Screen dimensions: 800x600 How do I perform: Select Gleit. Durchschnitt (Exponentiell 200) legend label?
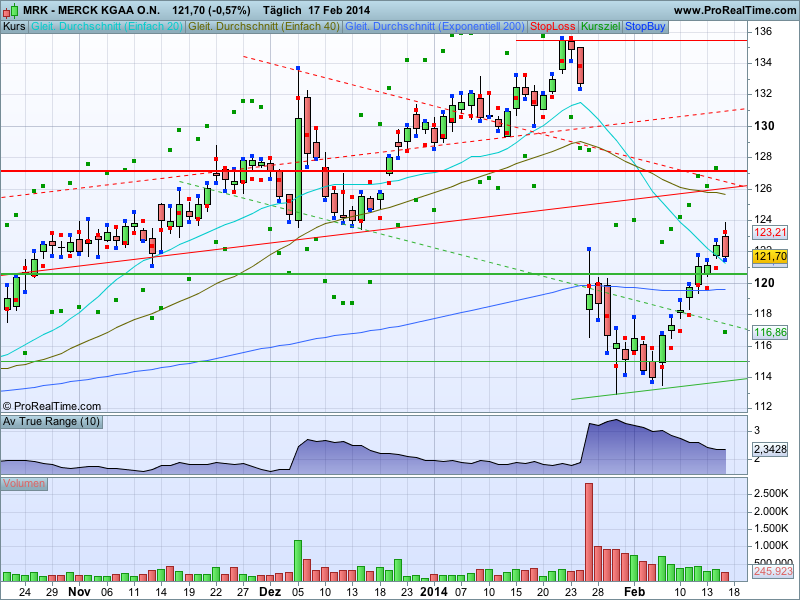[x=435, y=27]
